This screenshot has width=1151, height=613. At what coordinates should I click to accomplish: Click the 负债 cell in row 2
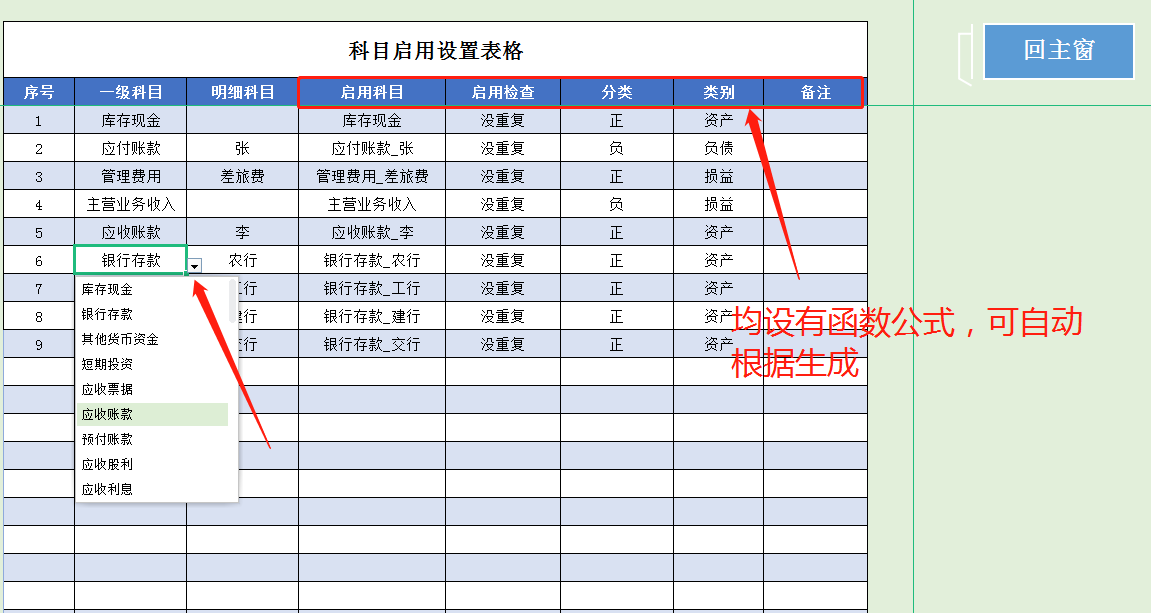pos(717,147)
